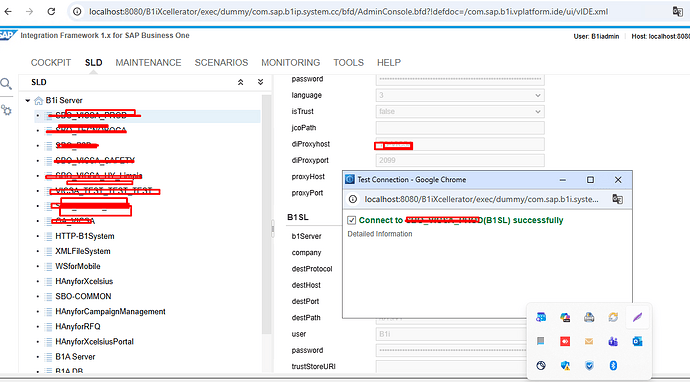The image size is (690, 382).
Task: Click the diProxyport field showing 2099
Action: tap(460, 161)
